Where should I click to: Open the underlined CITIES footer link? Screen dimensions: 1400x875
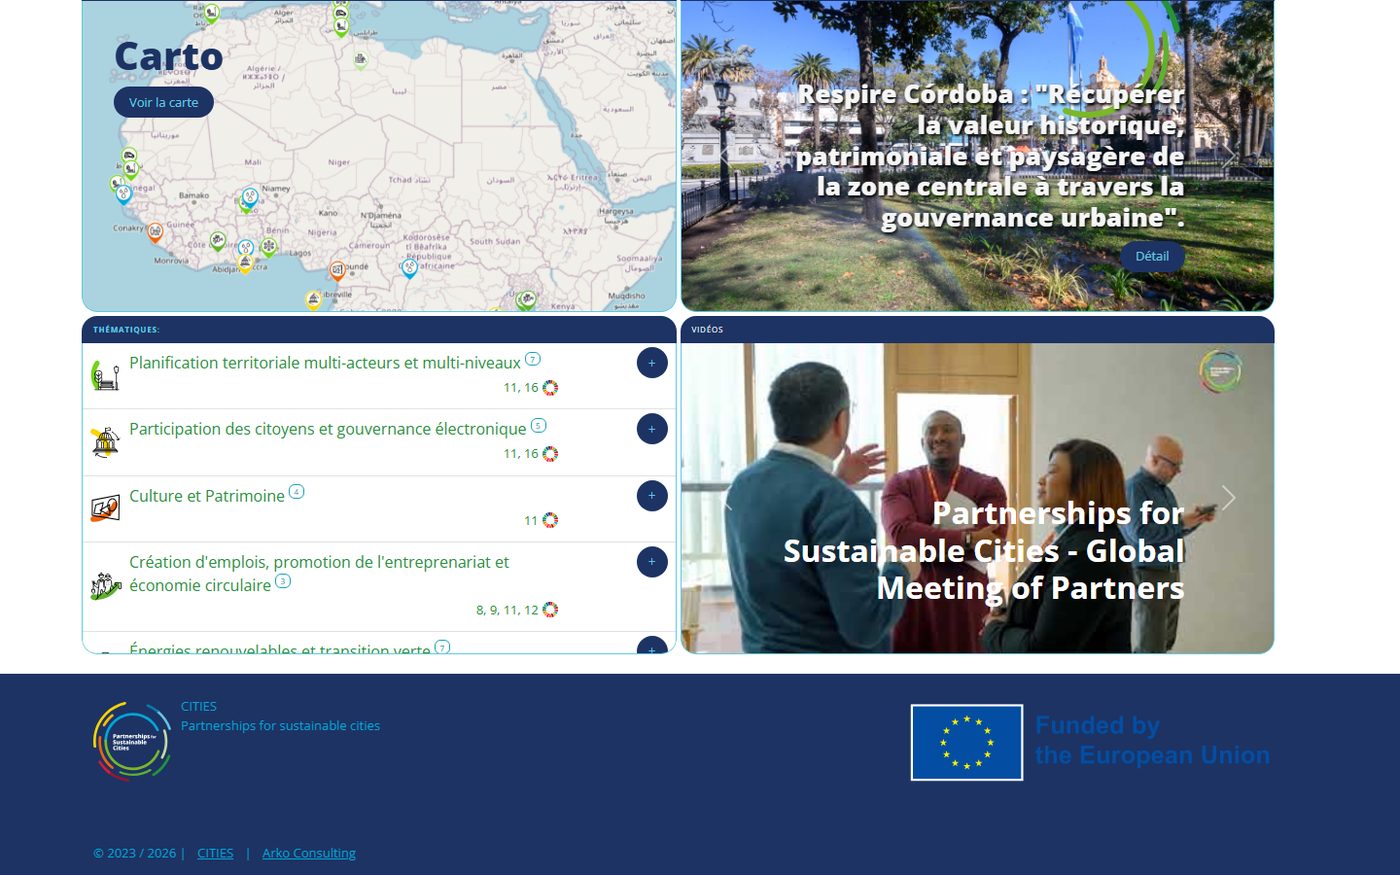215,853
